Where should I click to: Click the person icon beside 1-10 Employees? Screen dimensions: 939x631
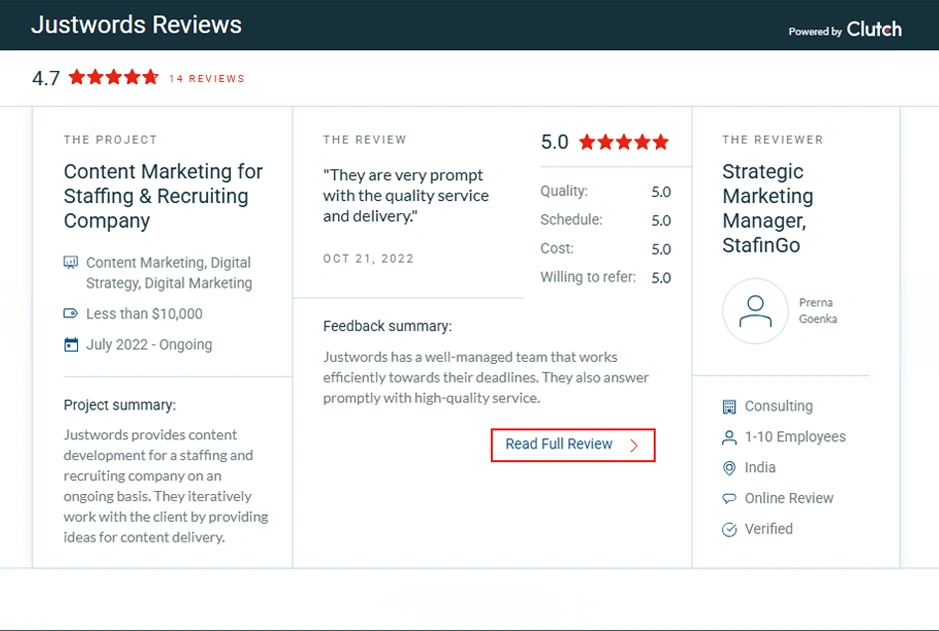coord(729,438)
